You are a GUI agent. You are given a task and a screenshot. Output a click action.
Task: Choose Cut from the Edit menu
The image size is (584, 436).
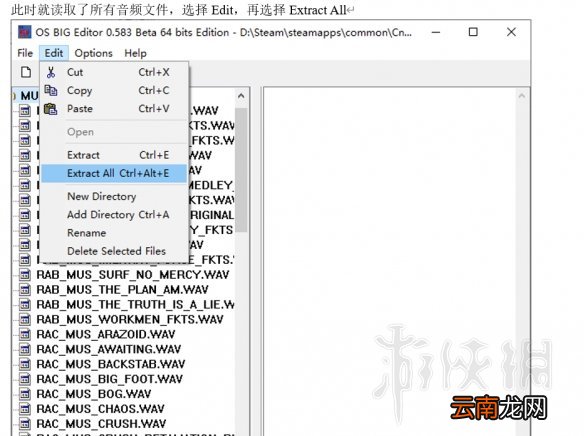114,72
